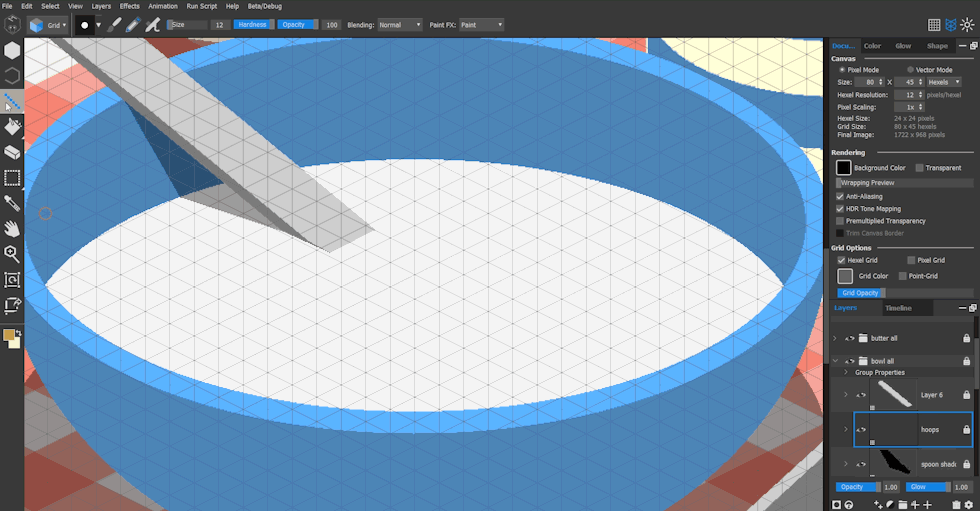Select the eraser tool
The image size is (980, 511).
click(12, 153)
